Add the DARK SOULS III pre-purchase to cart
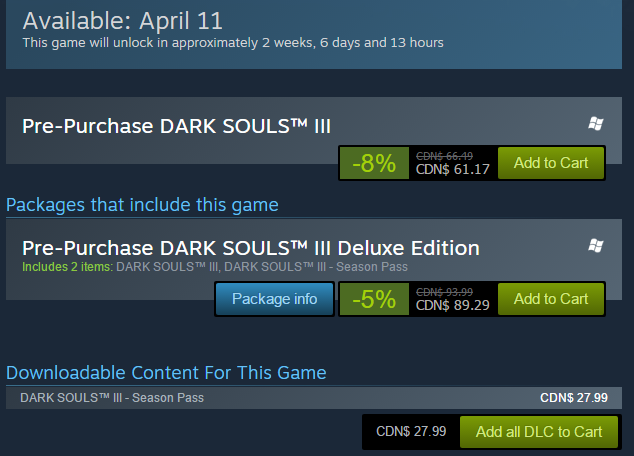634x456 pixels. click(550, 162)
